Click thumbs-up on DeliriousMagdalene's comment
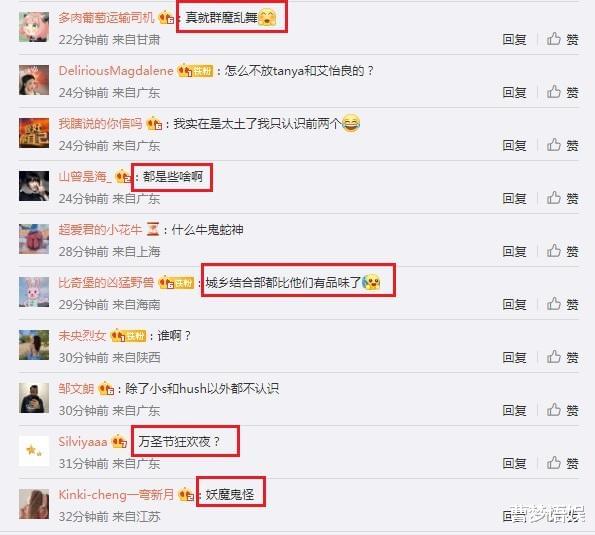The image size is (595, 535). click(x=562, y=92)
